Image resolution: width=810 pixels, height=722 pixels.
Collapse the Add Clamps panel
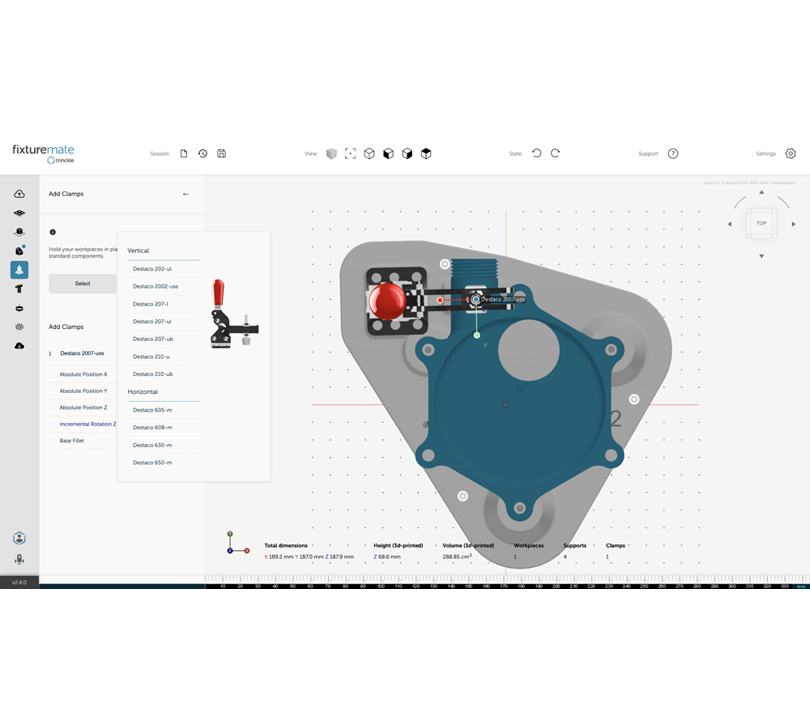point(185,193)
